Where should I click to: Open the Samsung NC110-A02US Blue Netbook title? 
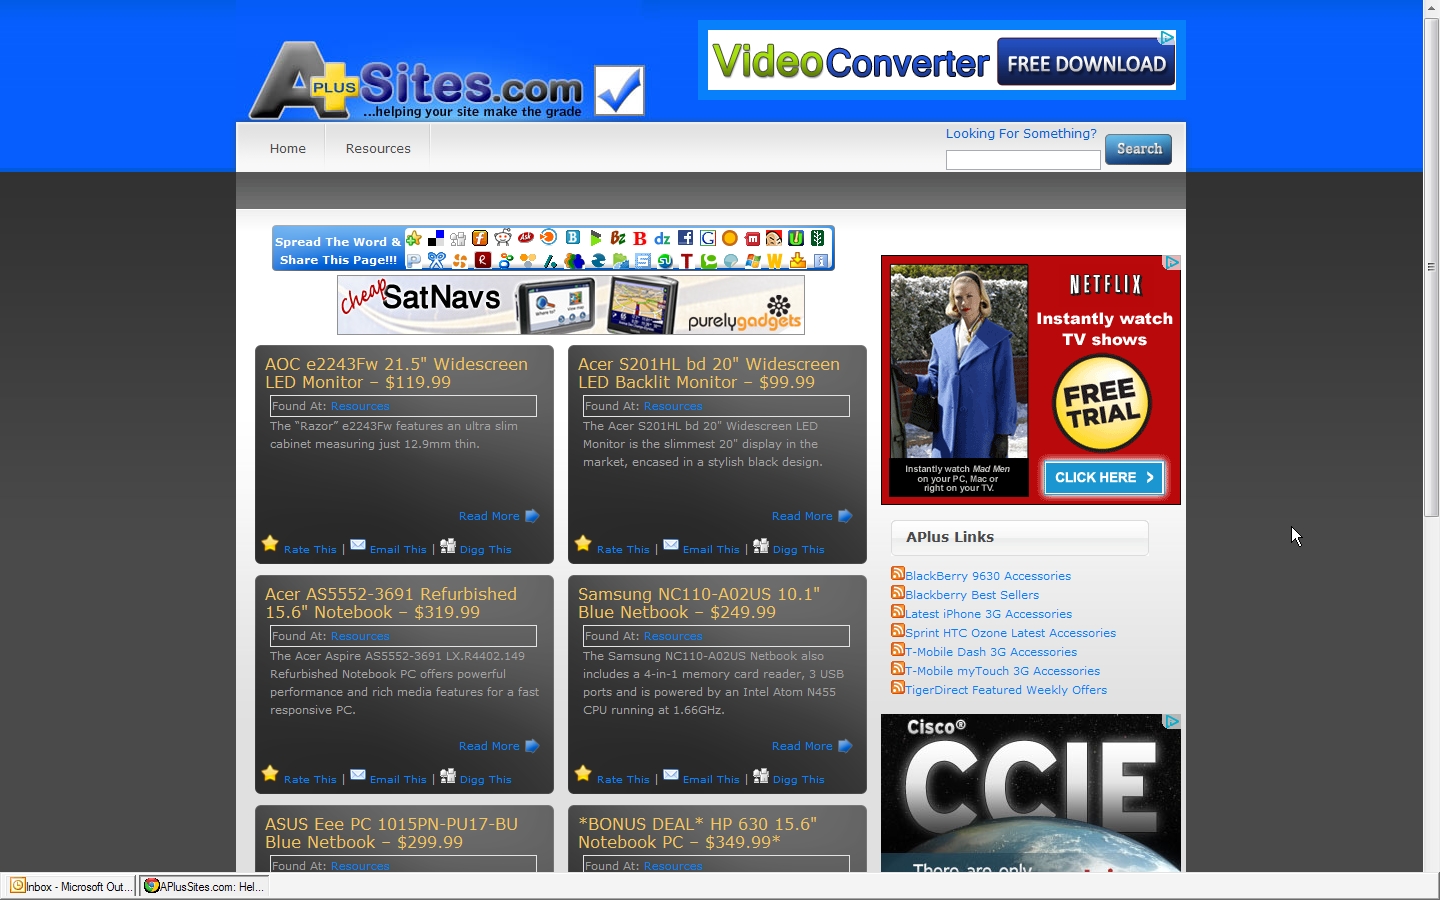pos(699,603)
